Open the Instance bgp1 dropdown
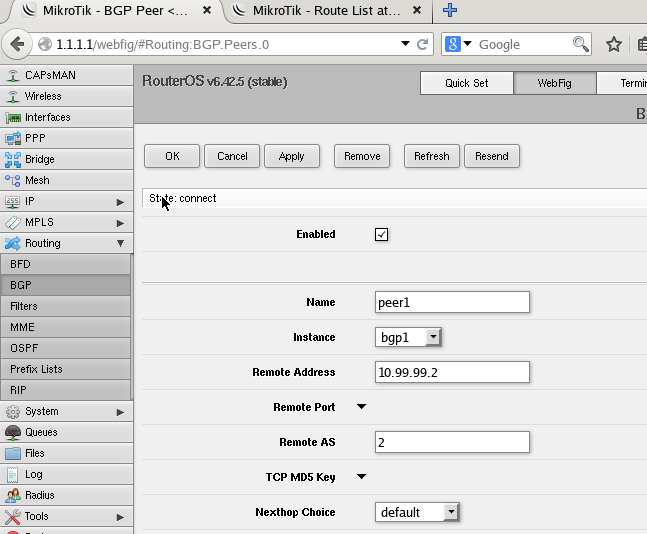 tap(408, 337)
